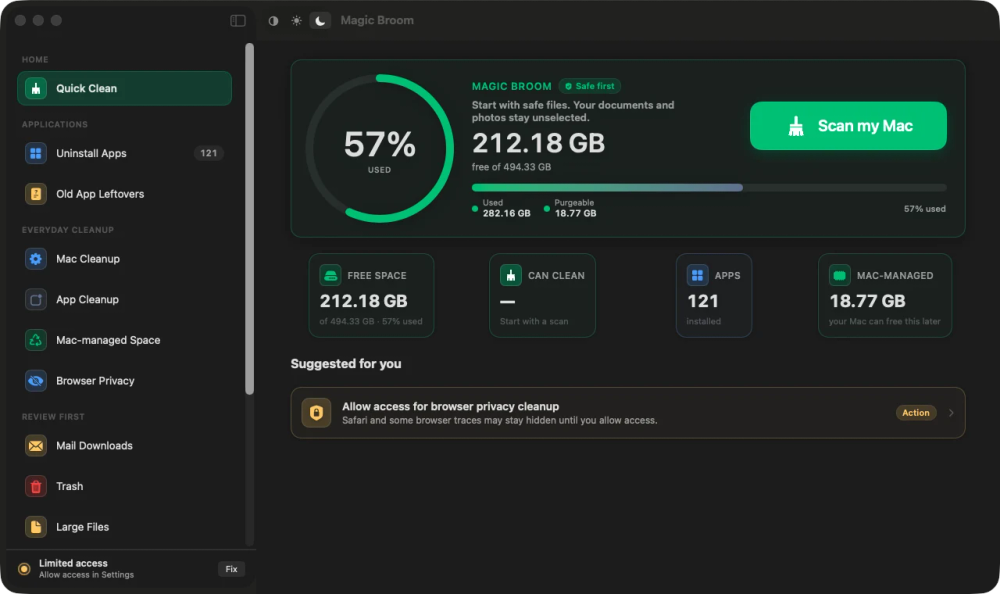The height and width of the screenshot is (594, 1000).
Task: Click "Allow access for browser privacy cleanup" title
Action: click(x=450, y=406)
